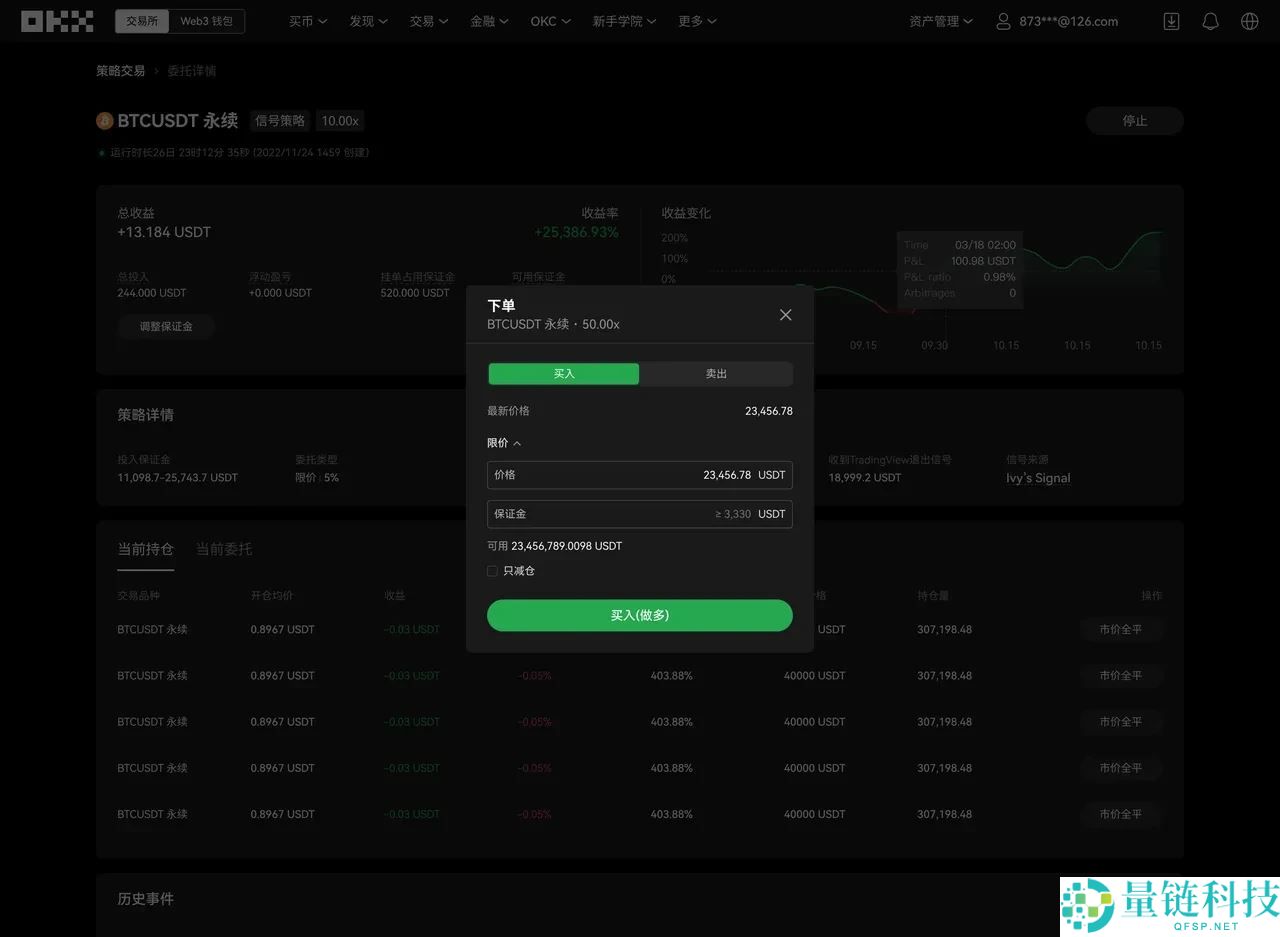
Task: Switch to the 当前委托 tab
Action: point(224,549)
